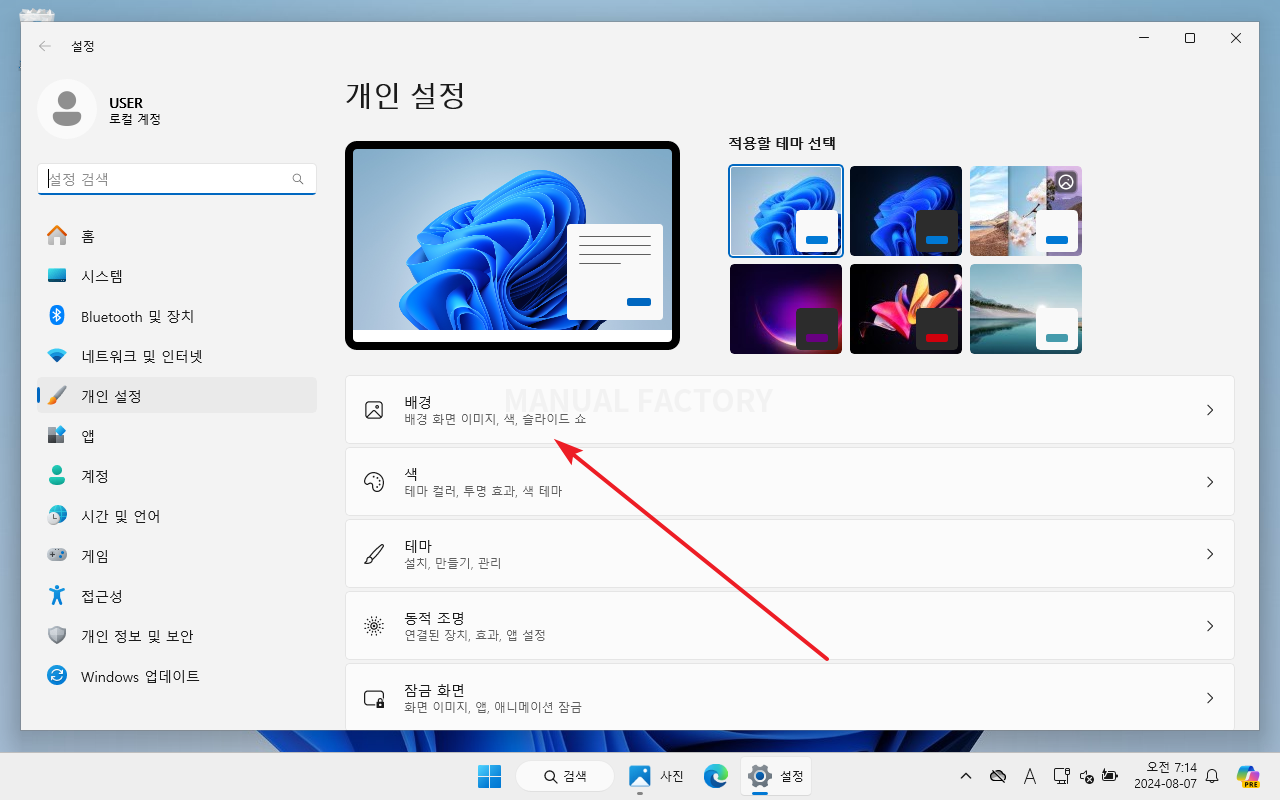This screenshot has height=800, width=1280.
Task: Click 설치, 만들기, 관리 description text
Action: (x=453, y=564)
